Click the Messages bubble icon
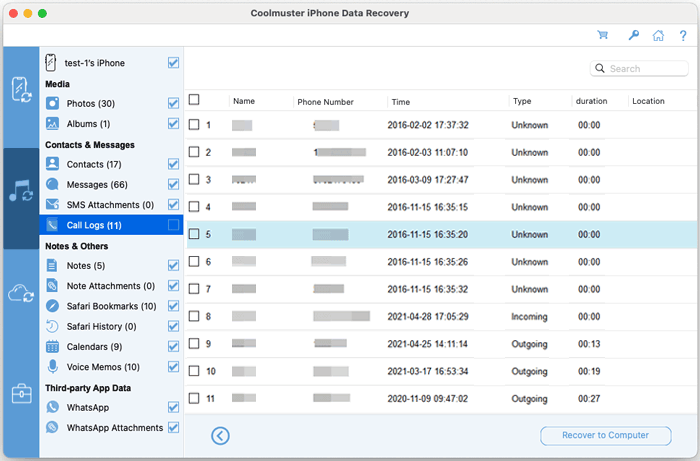The width and height of the screenshot is (700, 461). point(52,184)
